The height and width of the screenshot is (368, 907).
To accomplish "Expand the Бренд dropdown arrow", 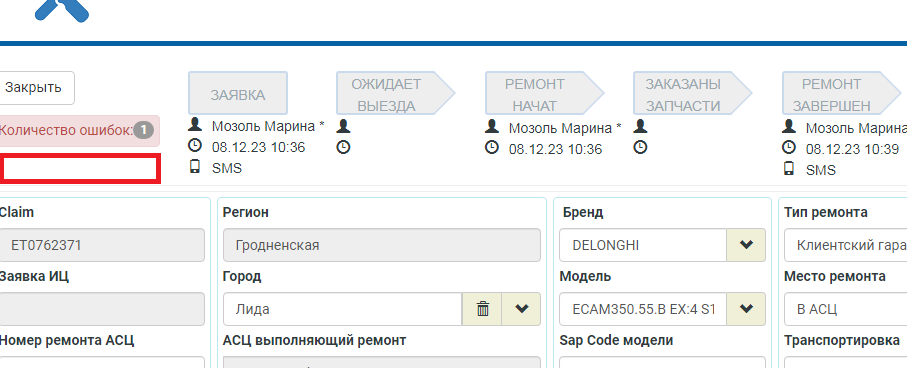I will [746, 245].
